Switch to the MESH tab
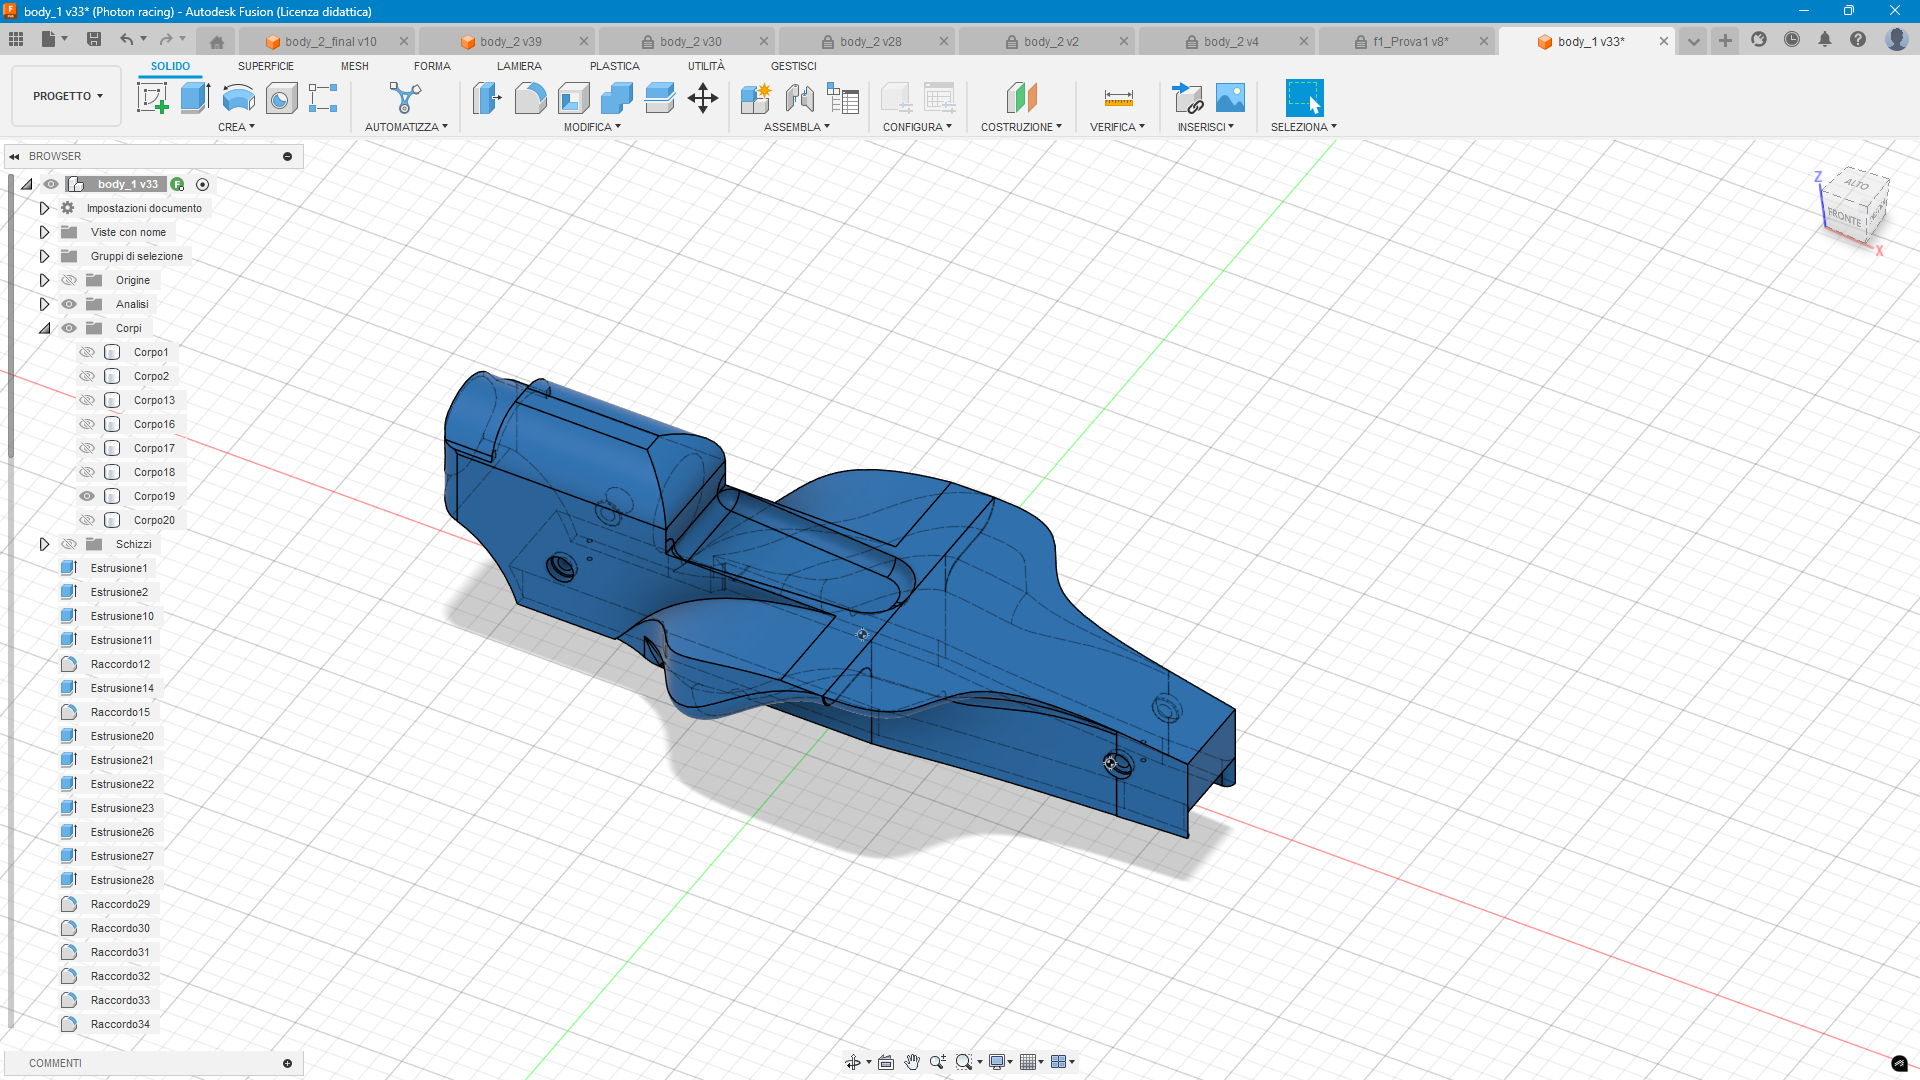Image resolution: width=1920 pixels, height=1080 pixels. coord(355,66)
